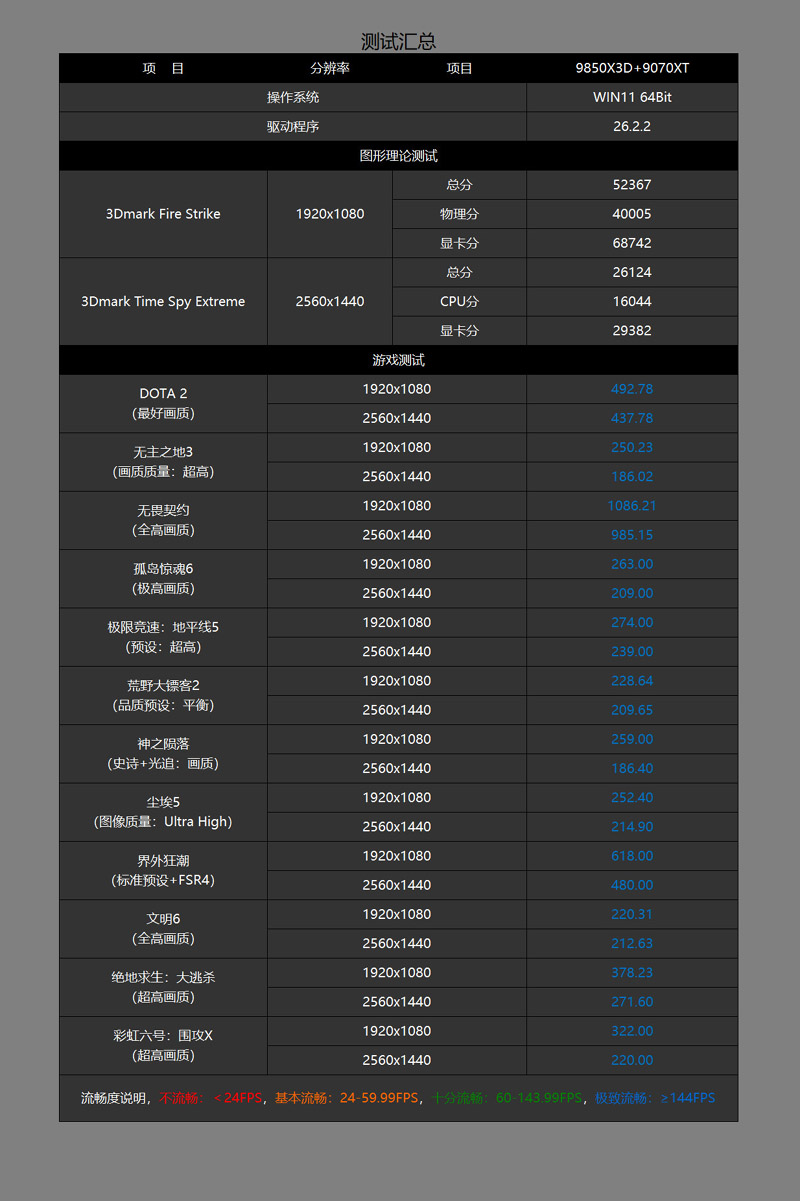This screenshot has width=800, height=1201.
Task: Click driver version 26.2.2 cell
Action: pyautogui.click(x=632, y=127)
